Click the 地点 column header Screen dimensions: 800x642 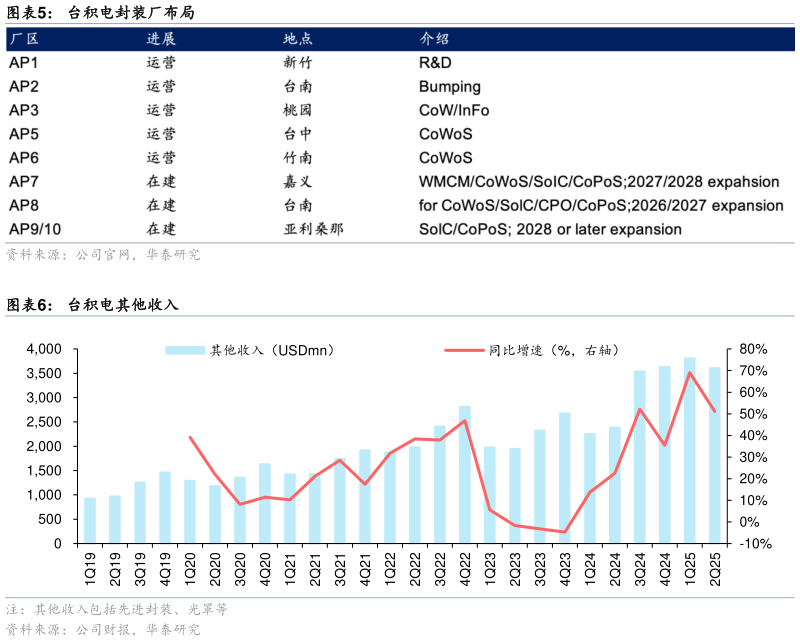point(297,39)
